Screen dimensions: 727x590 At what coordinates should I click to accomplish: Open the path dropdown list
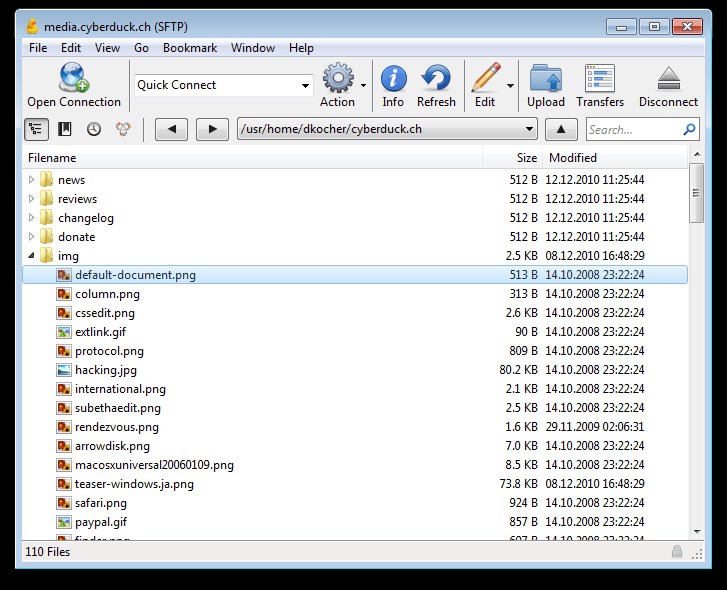tap(529, 129)
